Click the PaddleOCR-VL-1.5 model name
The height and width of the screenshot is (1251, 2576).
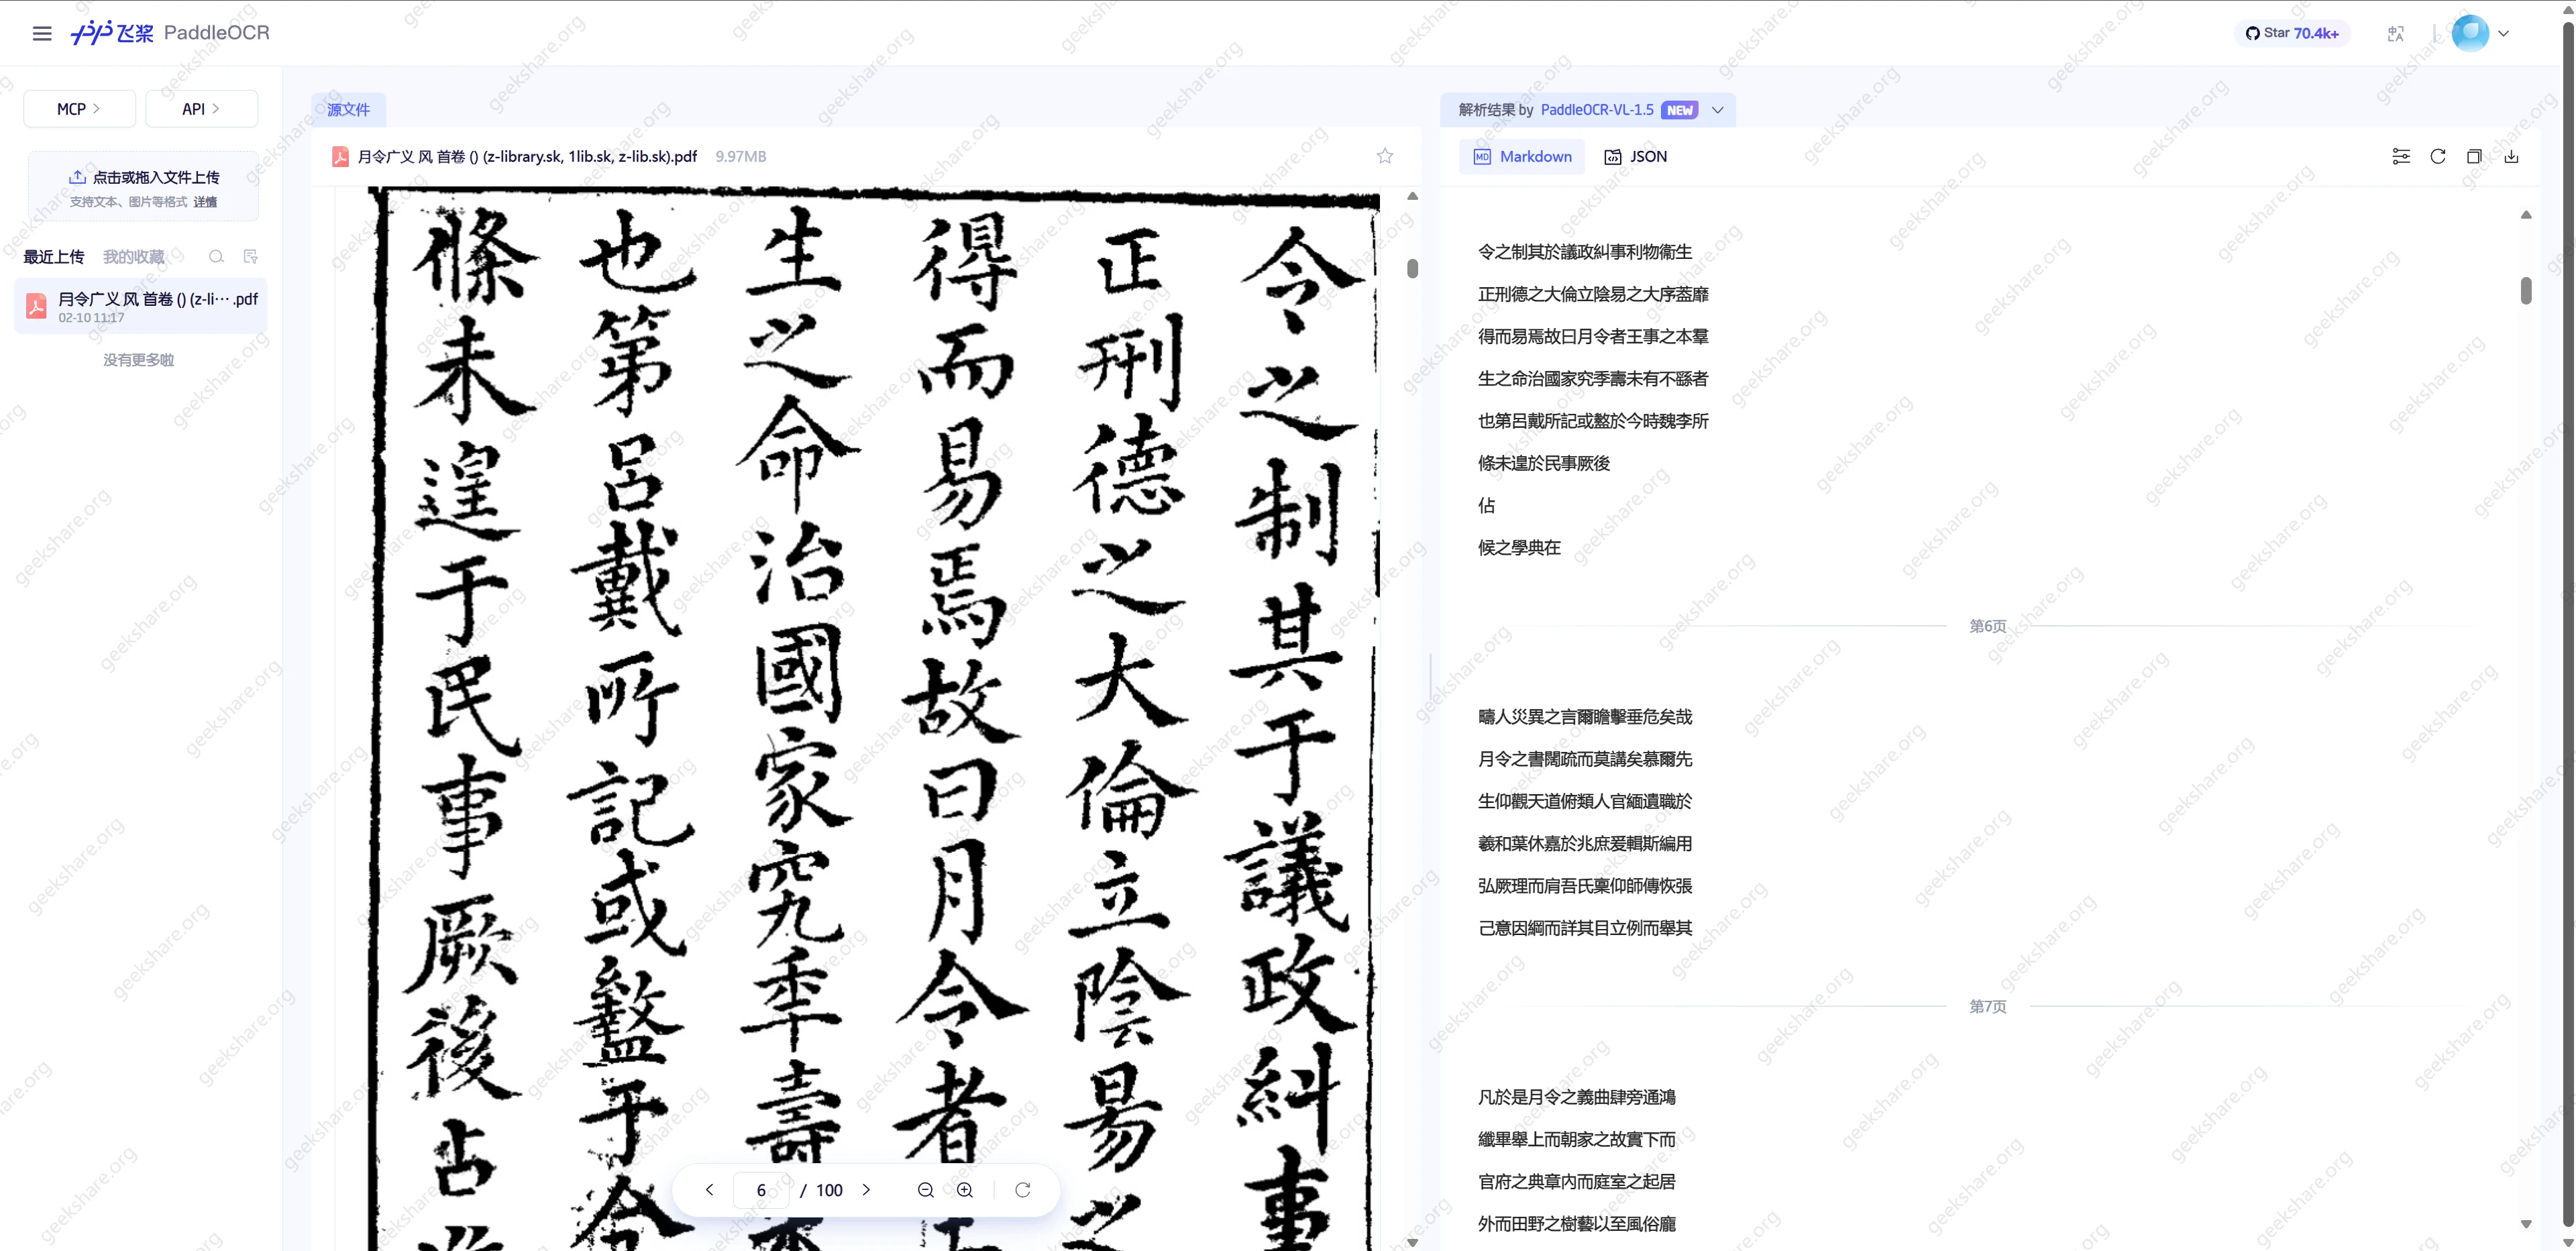click(1597, 110)
